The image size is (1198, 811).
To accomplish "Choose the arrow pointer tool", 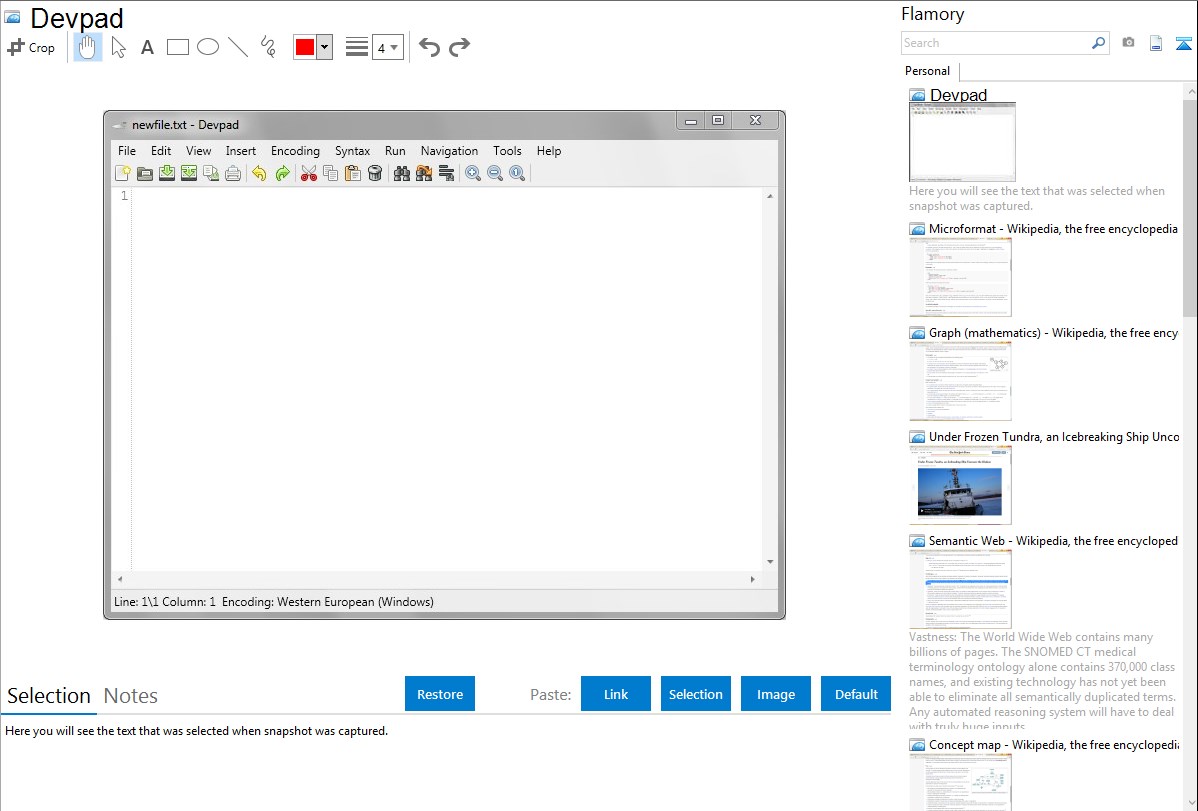I will click(118, 47).
